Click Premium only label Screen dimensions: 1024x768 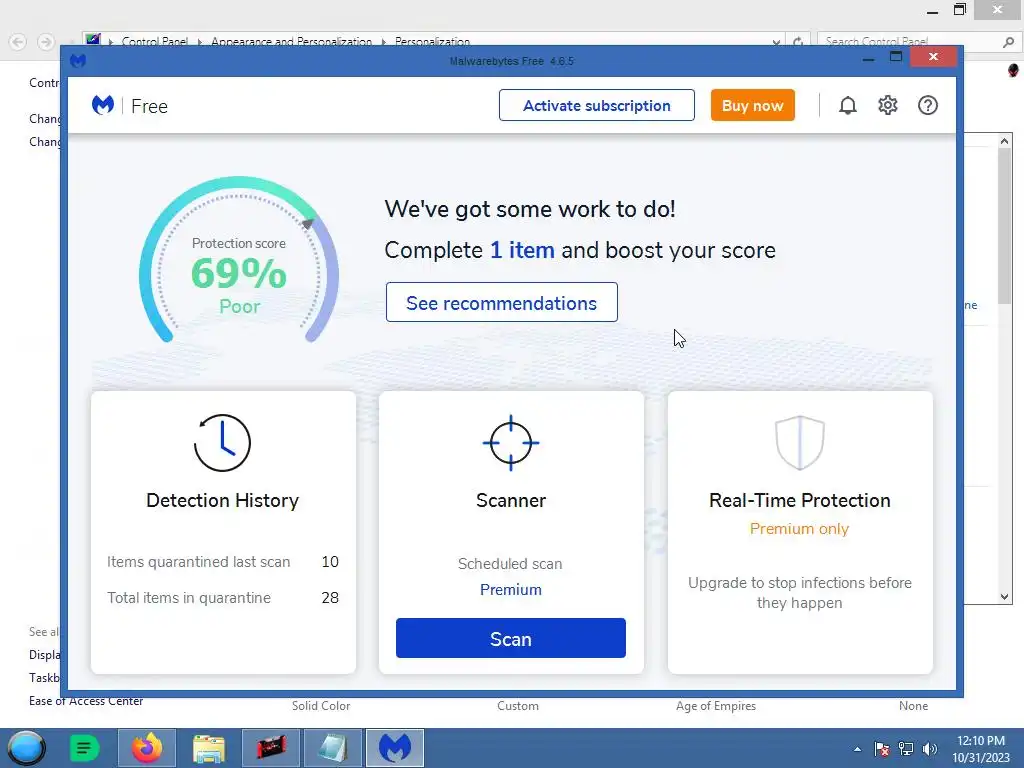[x=799, y=529]
